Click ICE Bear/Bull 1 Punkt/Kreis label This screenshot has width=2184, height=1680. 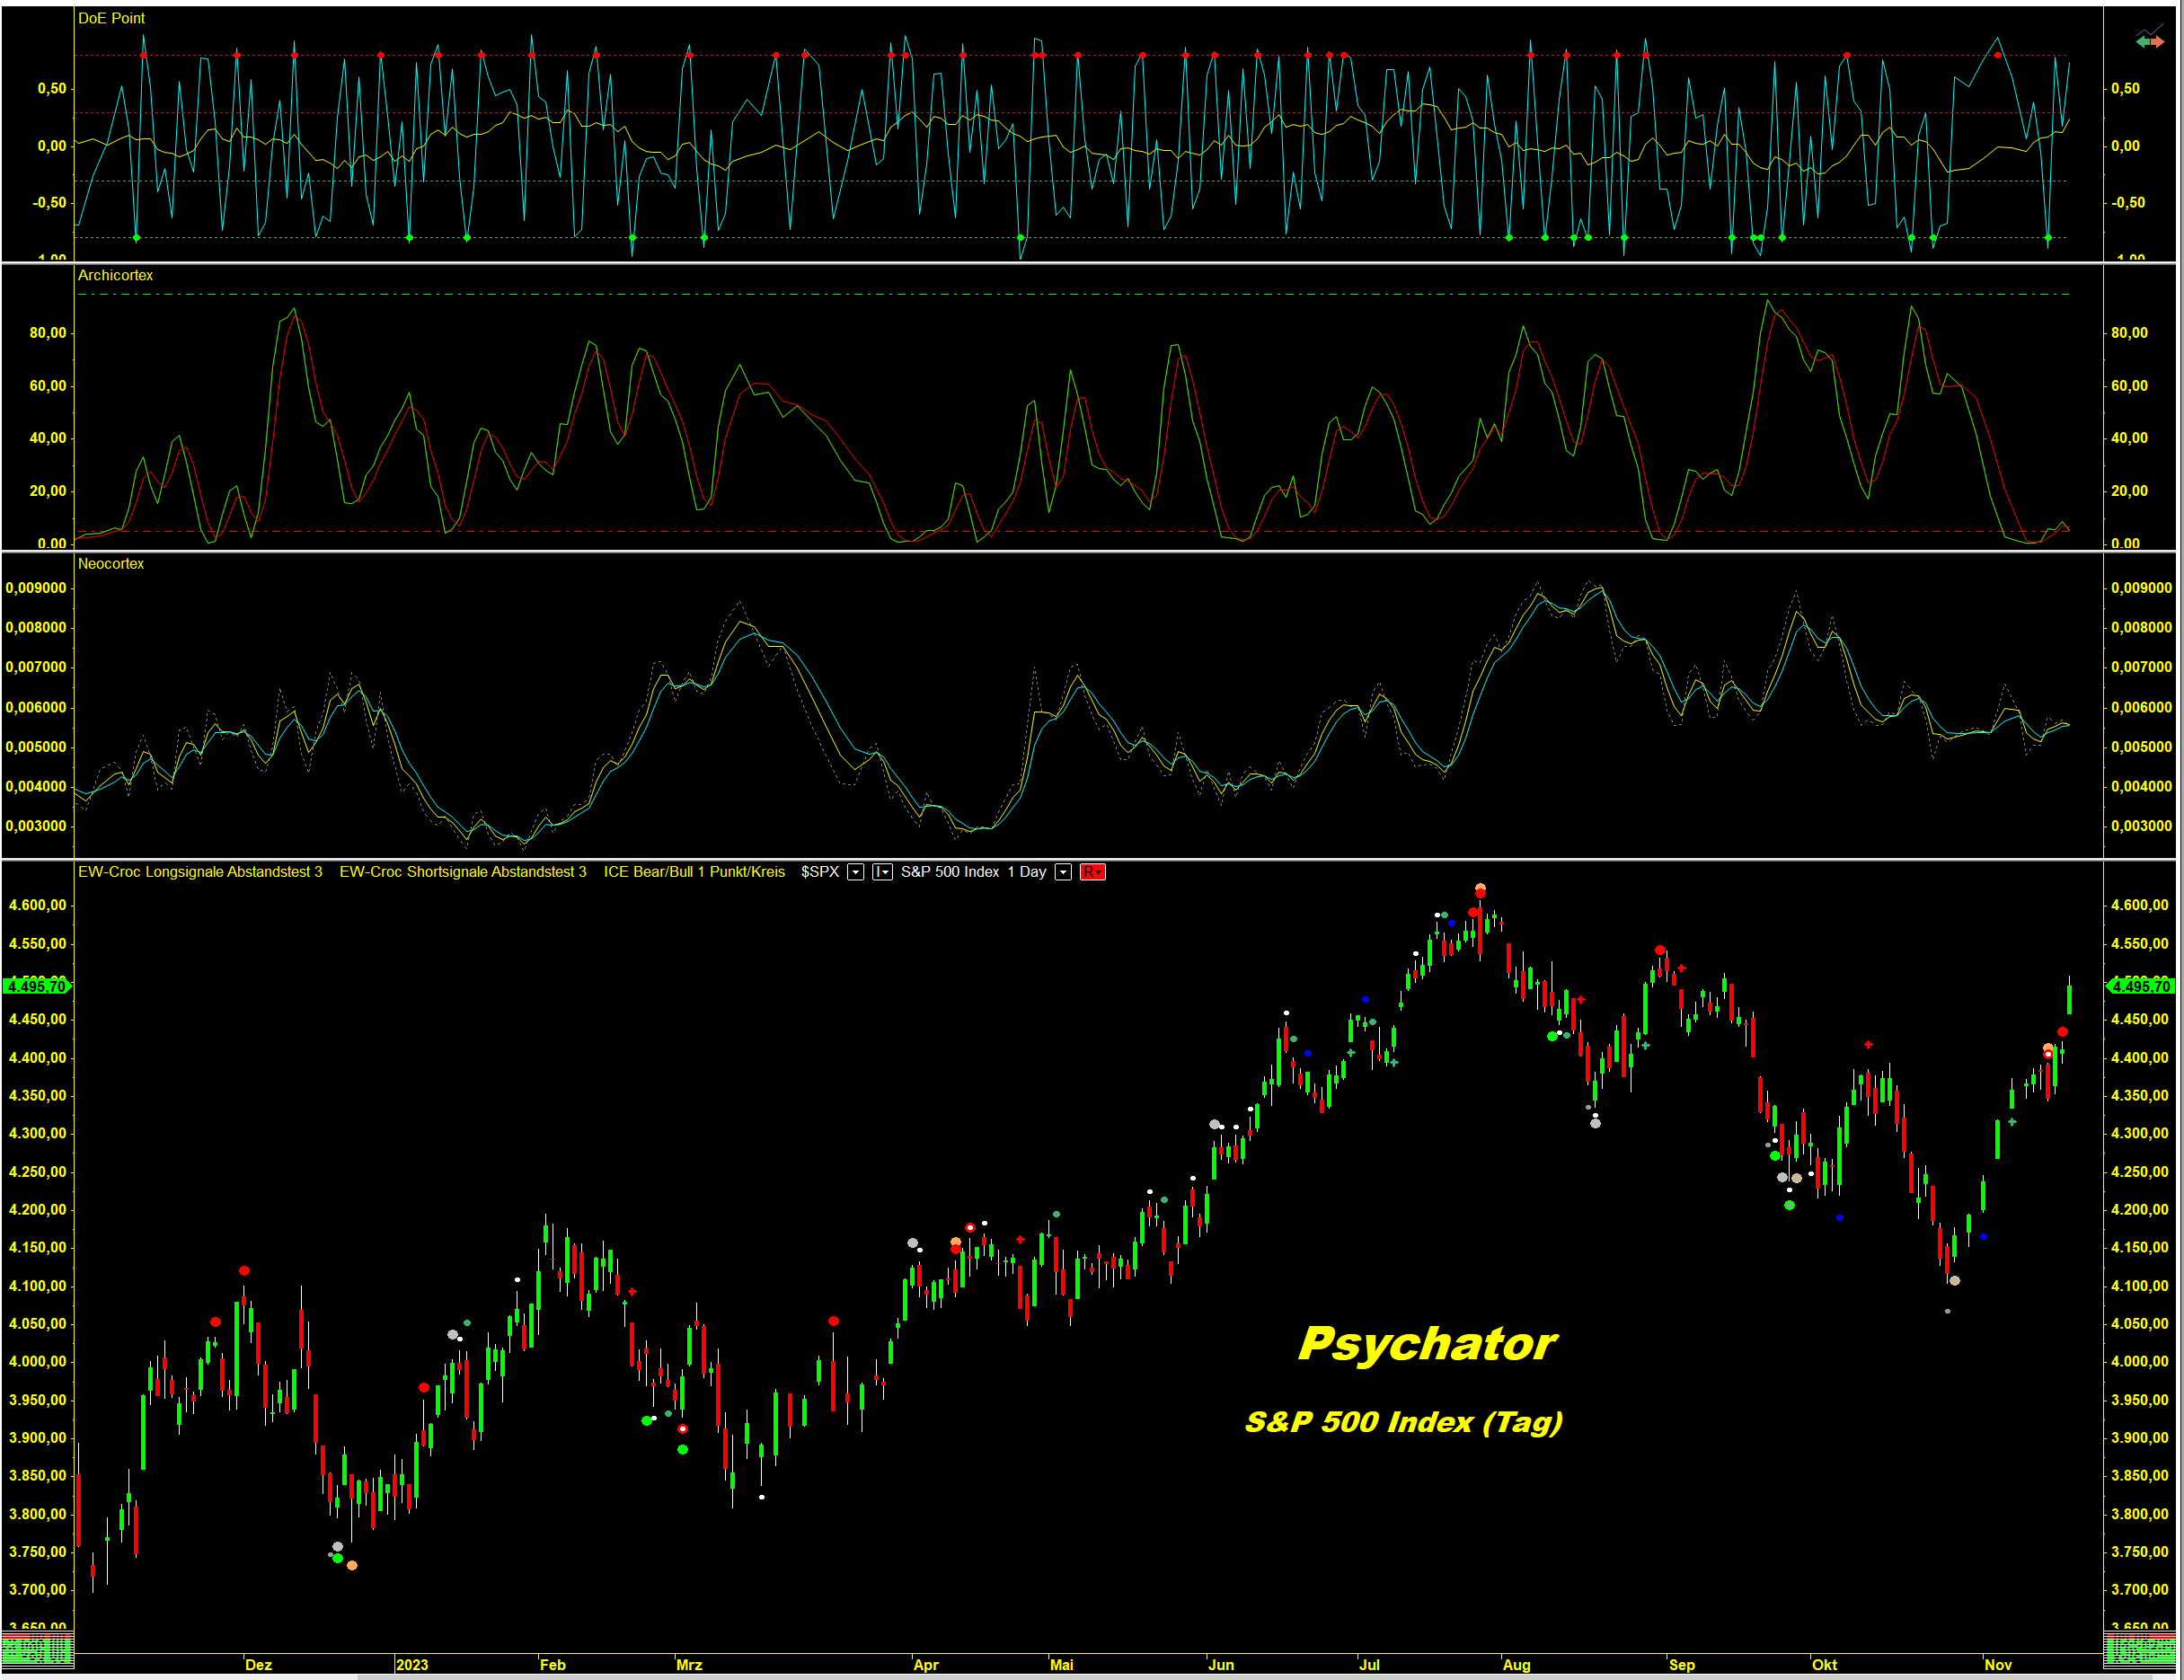click(694, 872)
